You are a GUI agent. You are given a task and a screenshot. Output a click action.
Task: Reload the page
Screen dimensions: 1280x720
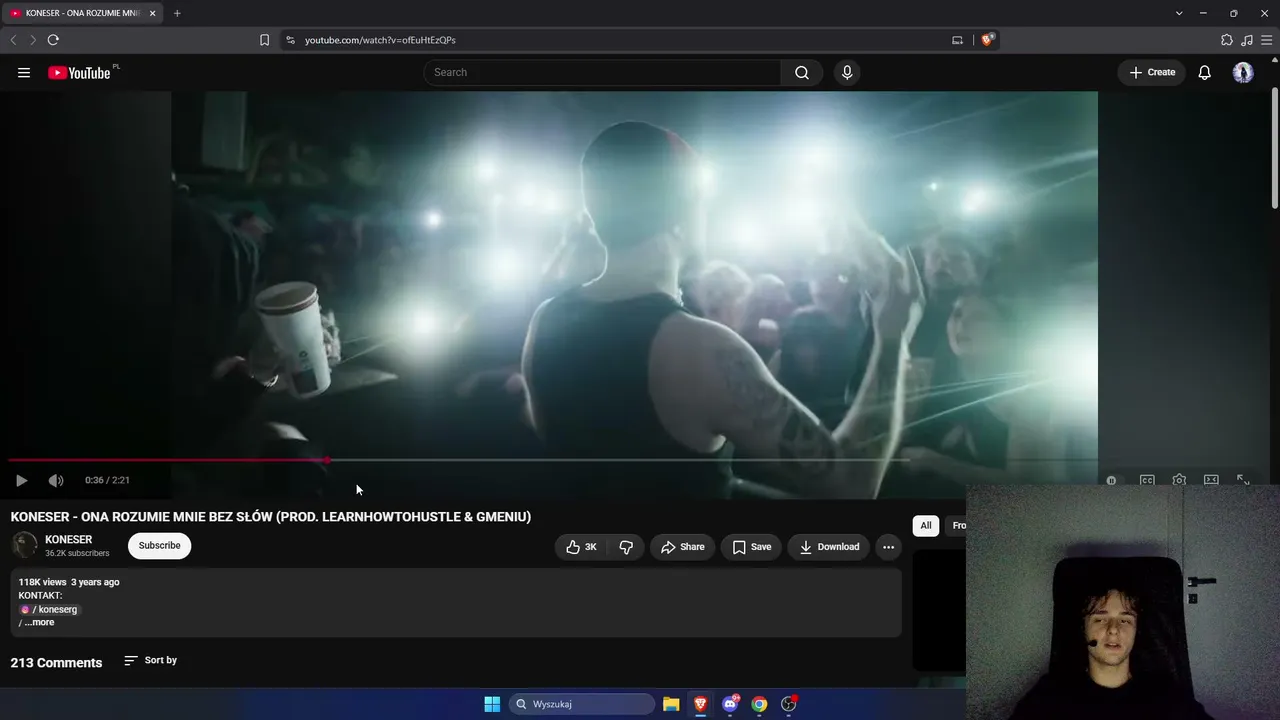coord(53,40)
